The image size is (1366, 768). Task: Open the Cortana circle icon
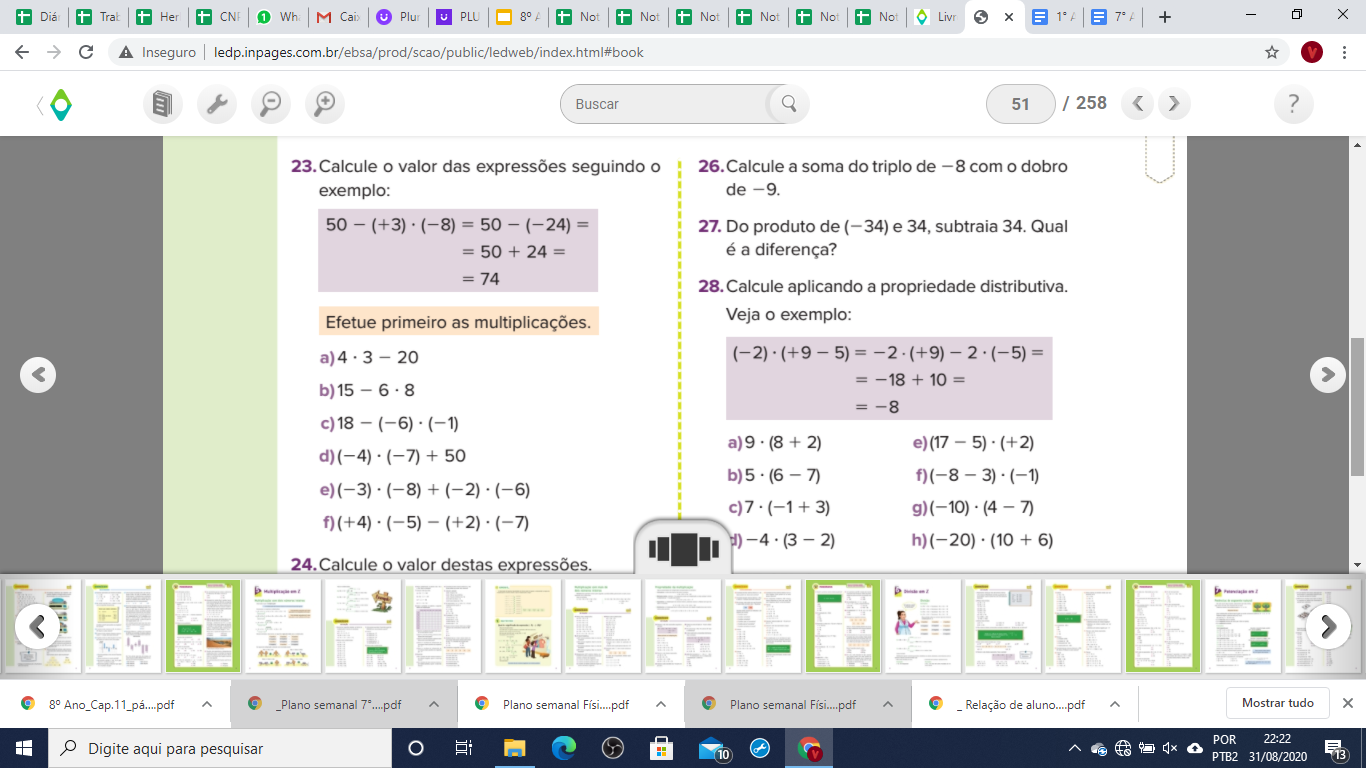tap(416, 748)
